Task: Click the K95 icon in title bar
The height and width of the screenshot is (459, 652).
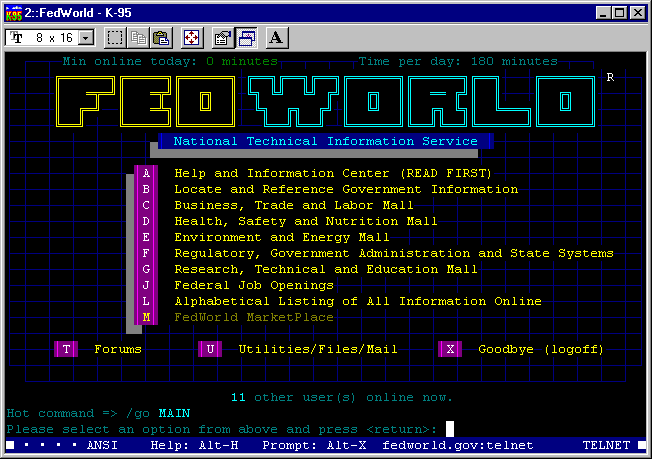Action: [14, 13]
